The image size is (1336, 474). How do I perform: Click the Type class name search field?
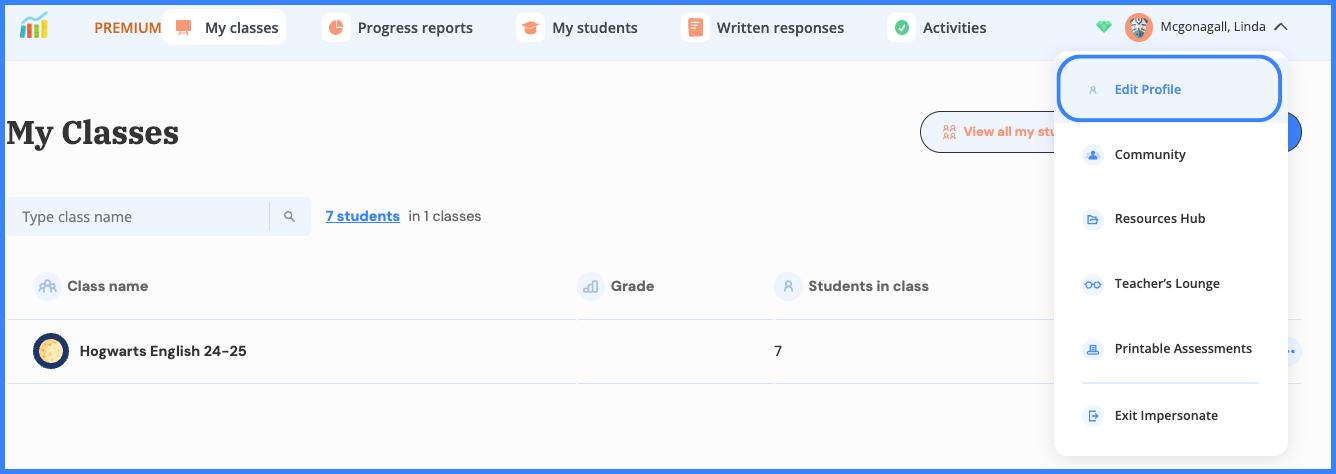pyautogui.click(x=140, y=217)
